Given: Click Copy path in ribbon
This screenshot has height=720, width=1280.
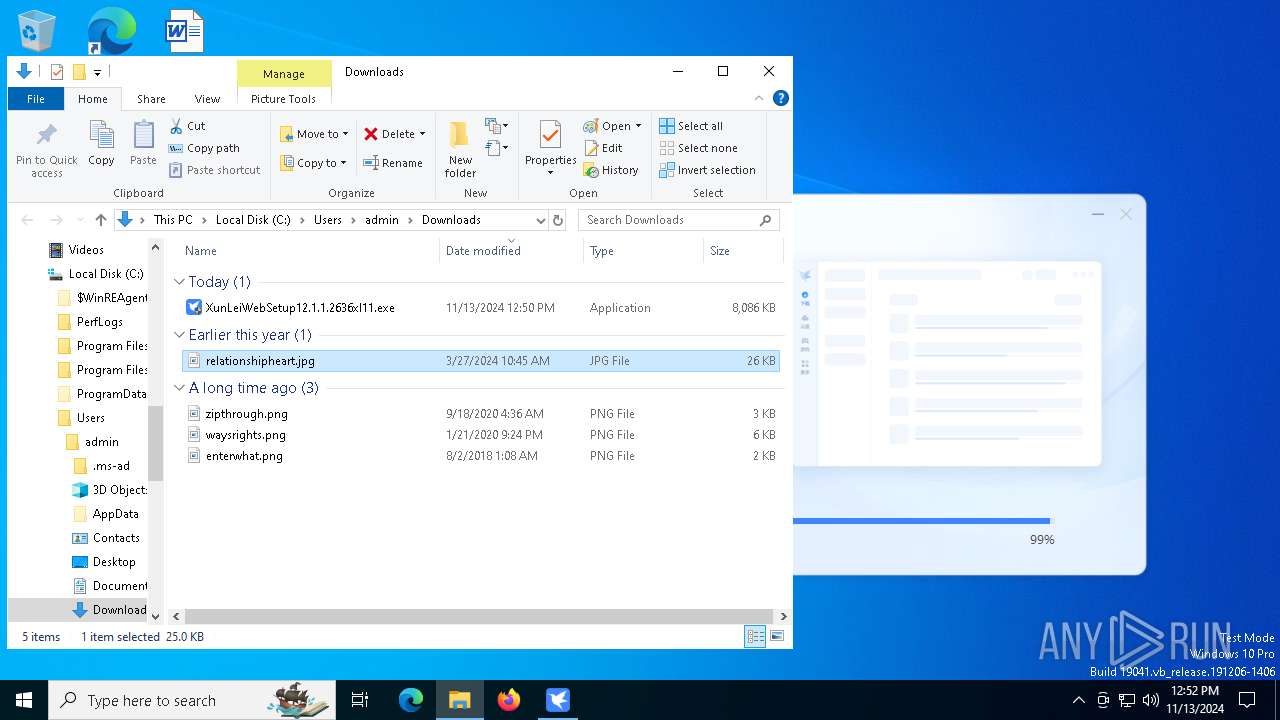Looking at the screenshot, I should [x=204, y=148].
